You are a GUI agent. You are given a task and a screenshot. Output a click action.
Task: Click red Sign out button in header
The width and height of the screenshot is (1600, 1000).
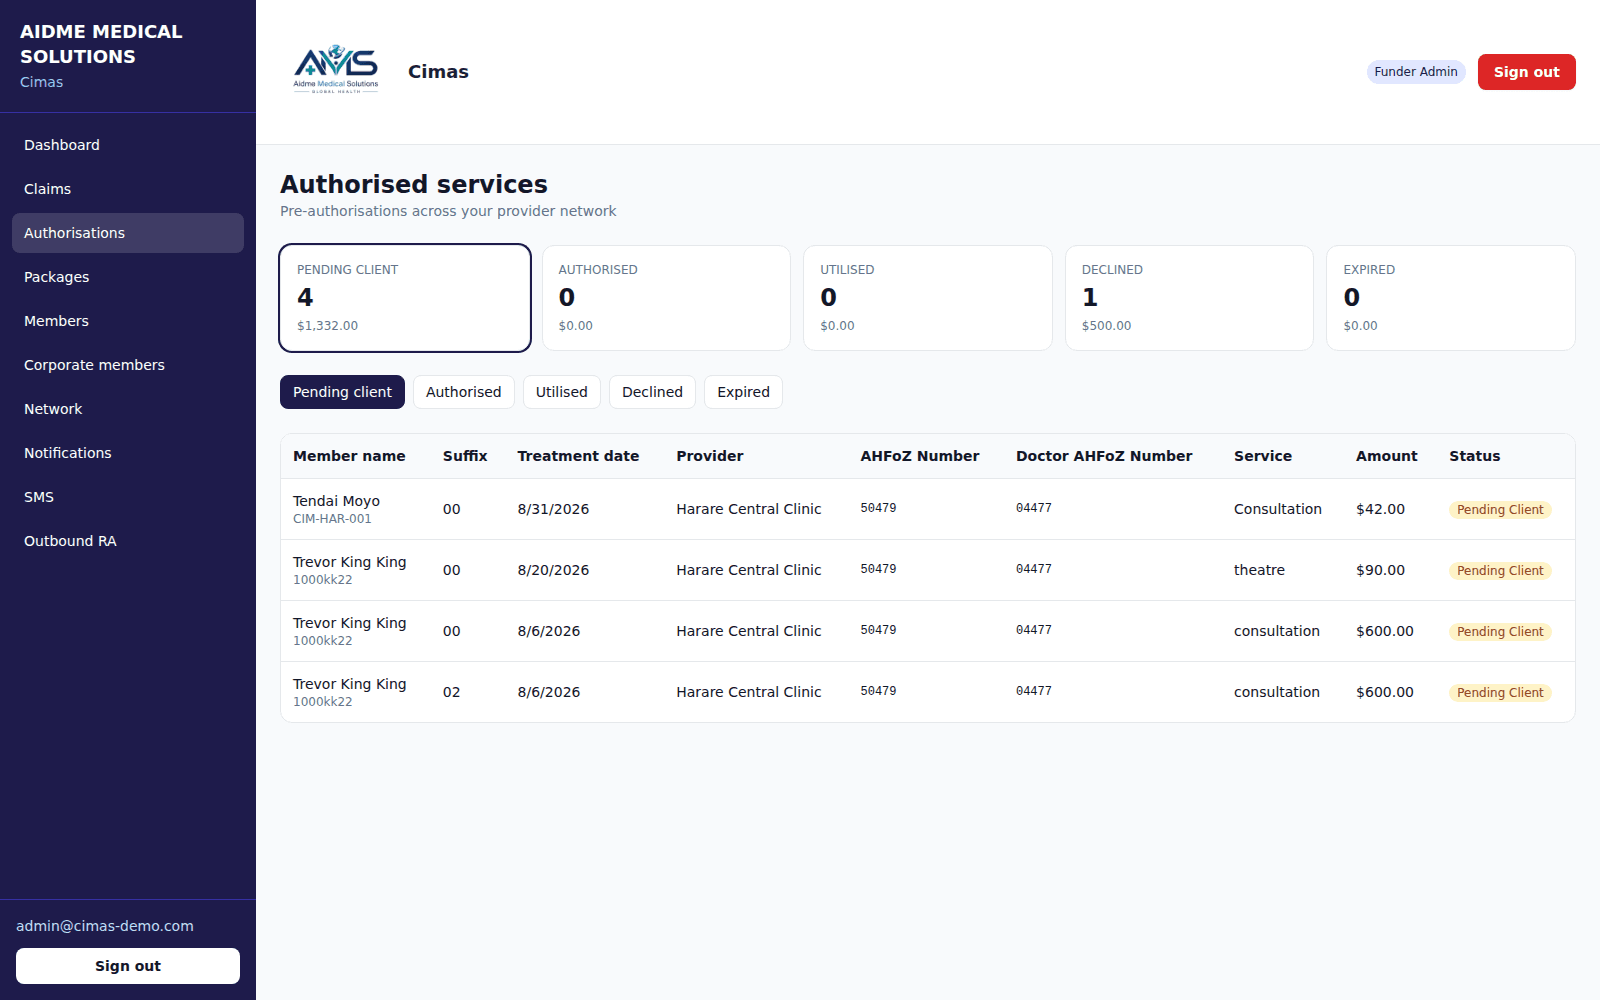point(1526,72)
